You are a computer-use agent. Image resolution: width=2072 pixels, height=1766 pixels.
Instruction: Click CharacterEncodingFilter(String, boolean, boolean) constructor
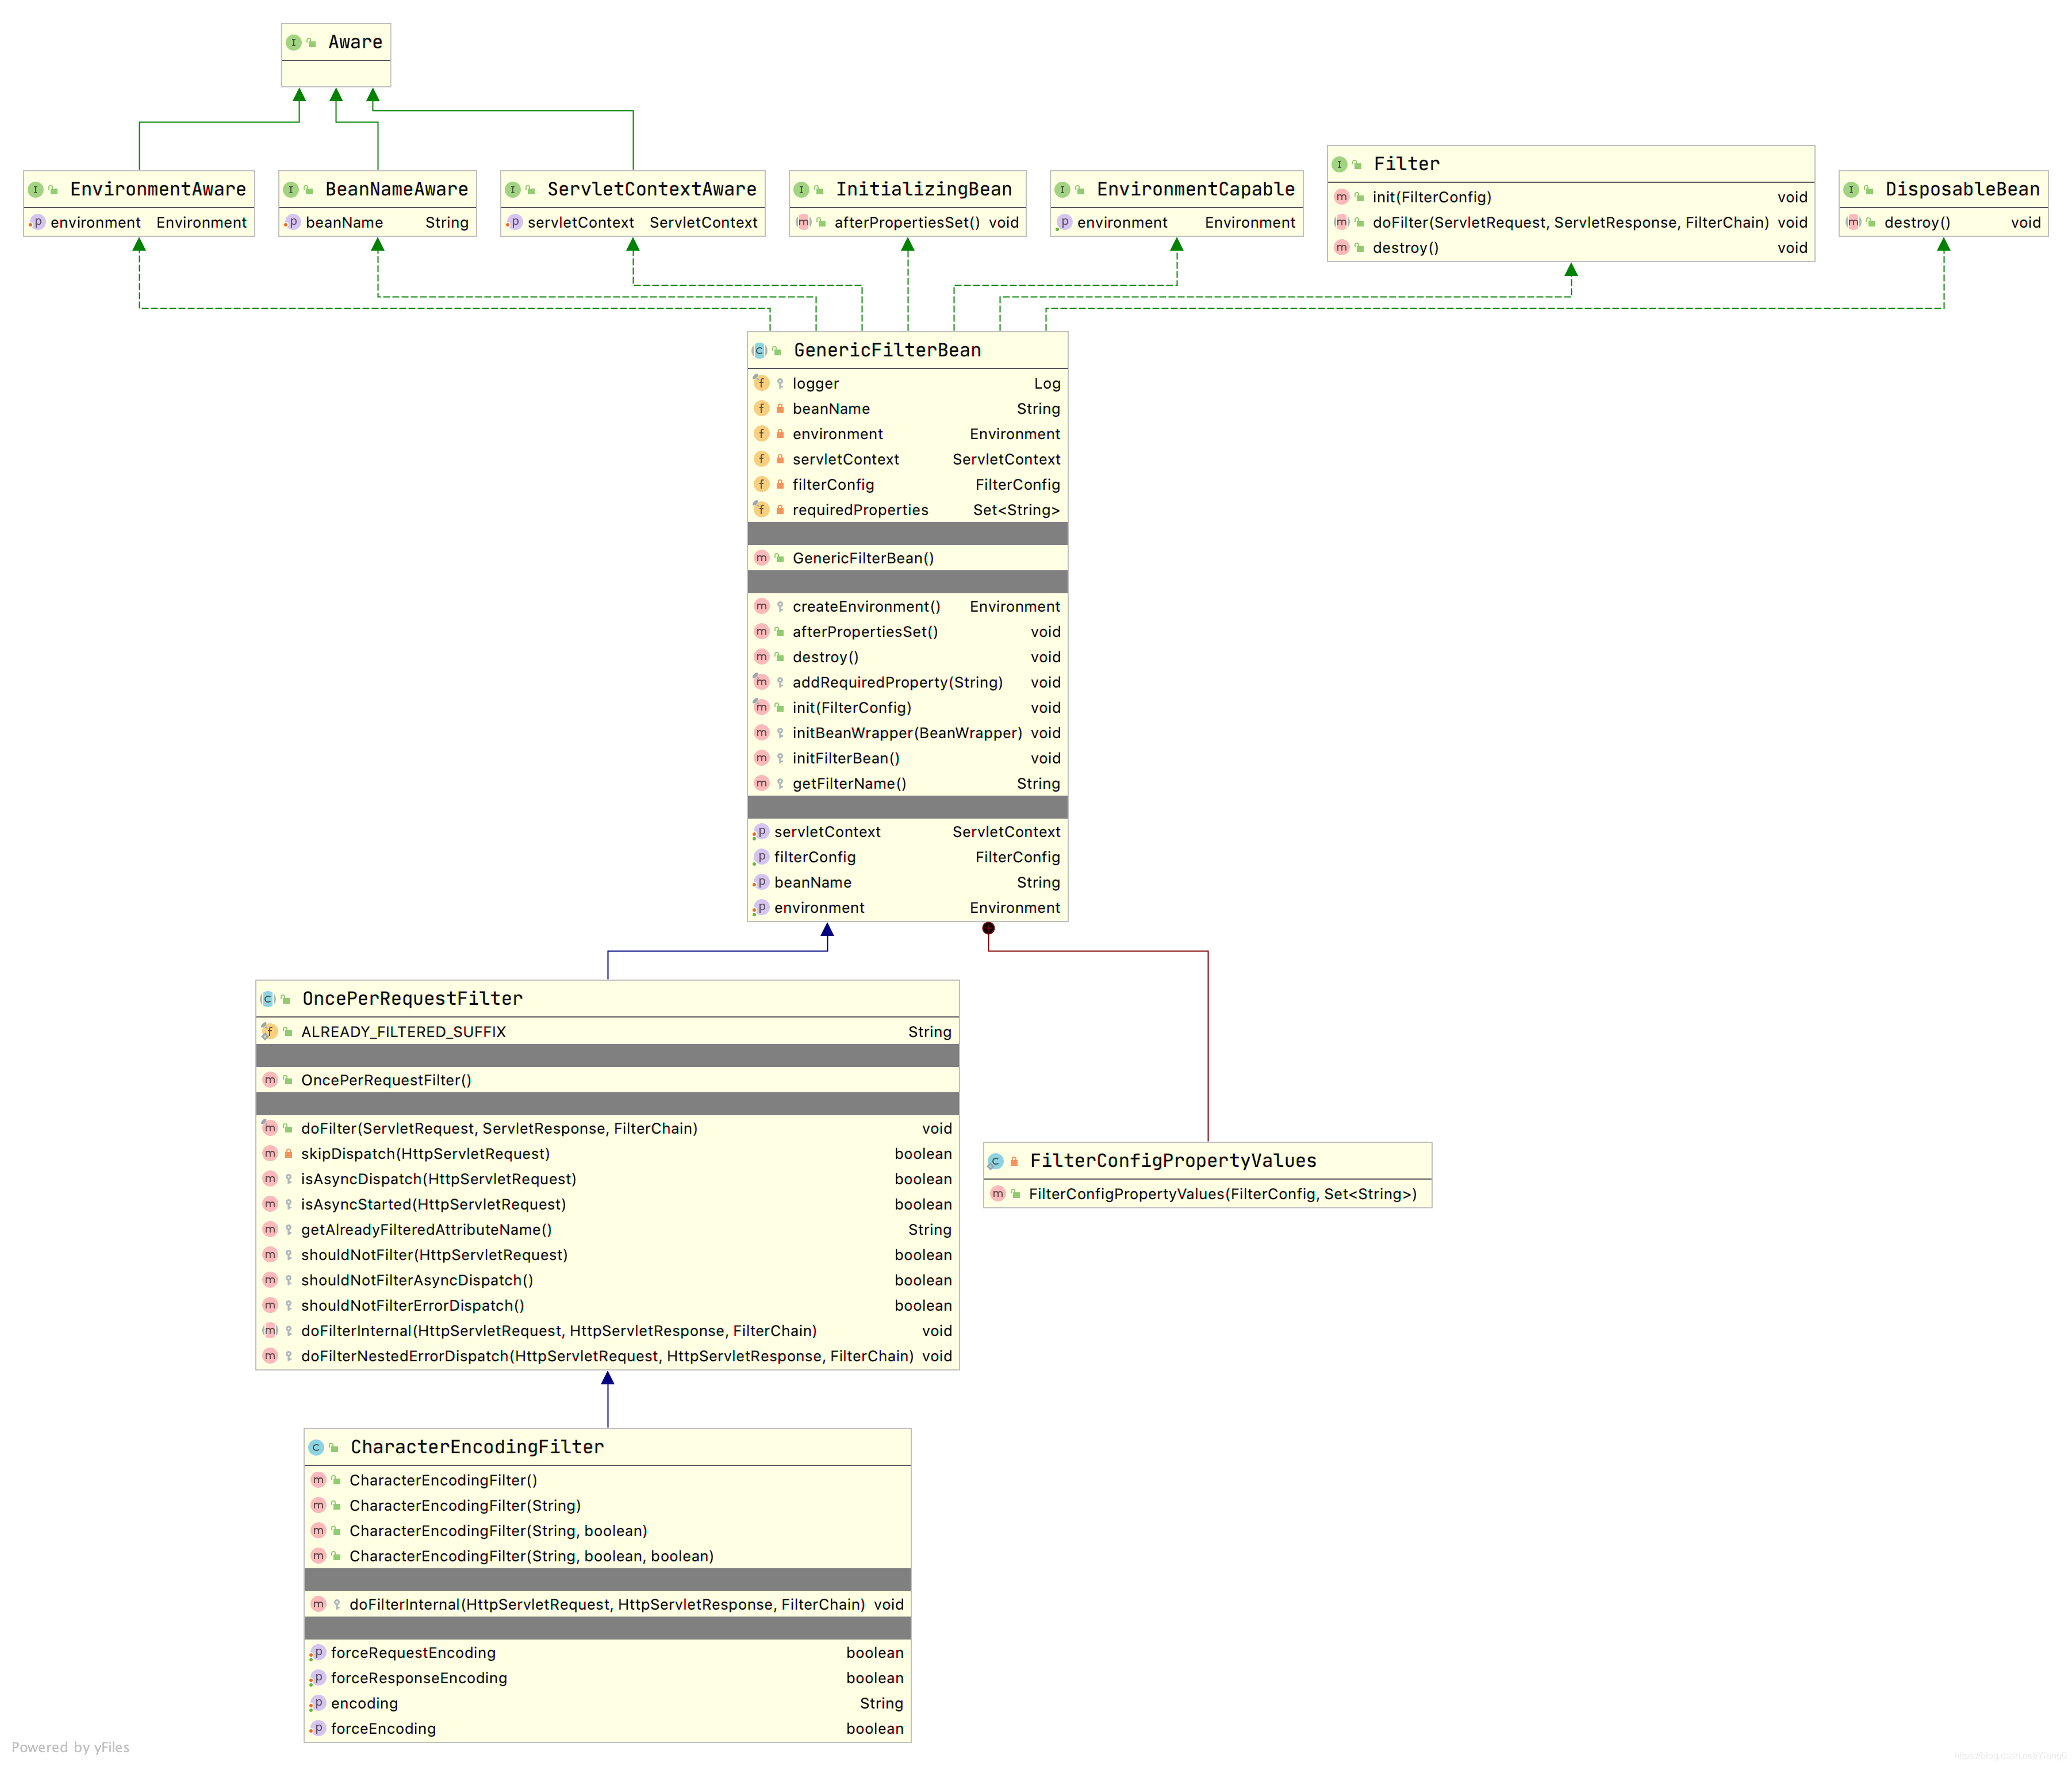[x=608, y=1556]
